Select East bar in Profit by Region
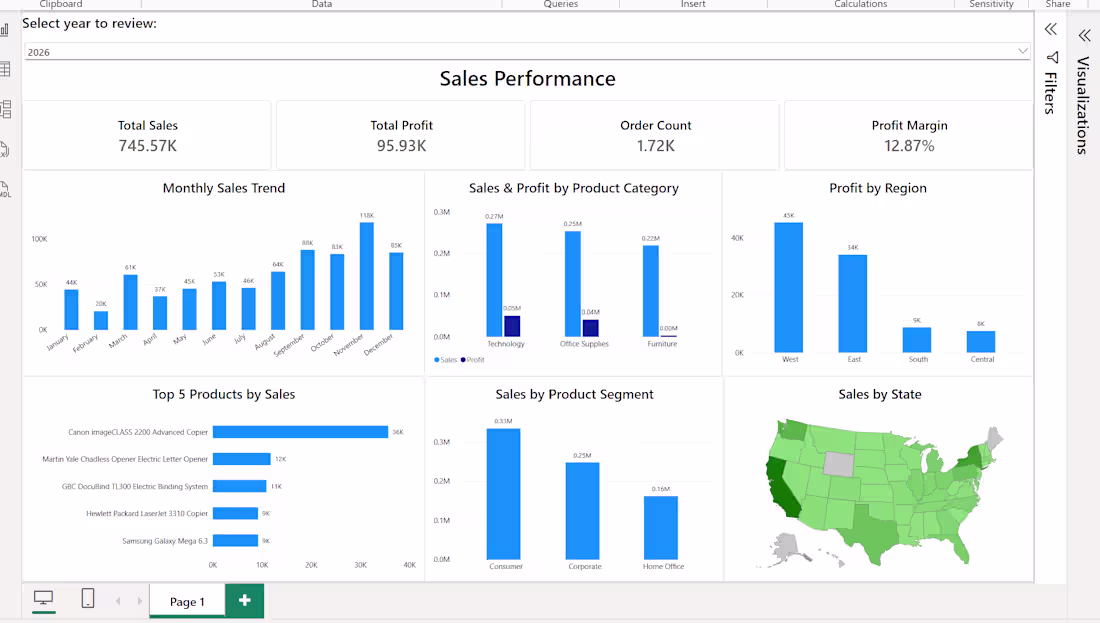Image resolution: width=1100 pixels, height=623 pixels. point(853,304)
